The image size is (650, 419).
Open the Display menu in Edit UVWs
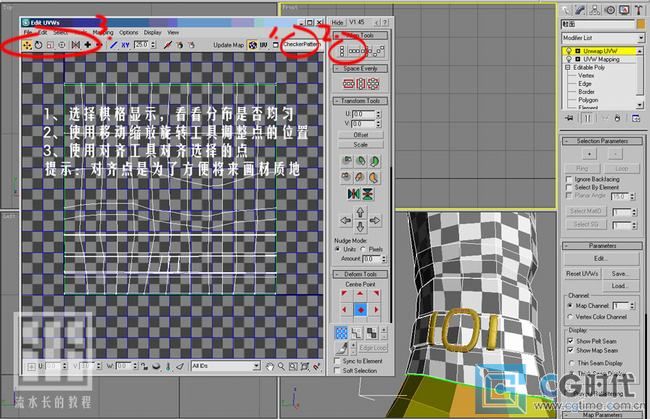(153, 32)
